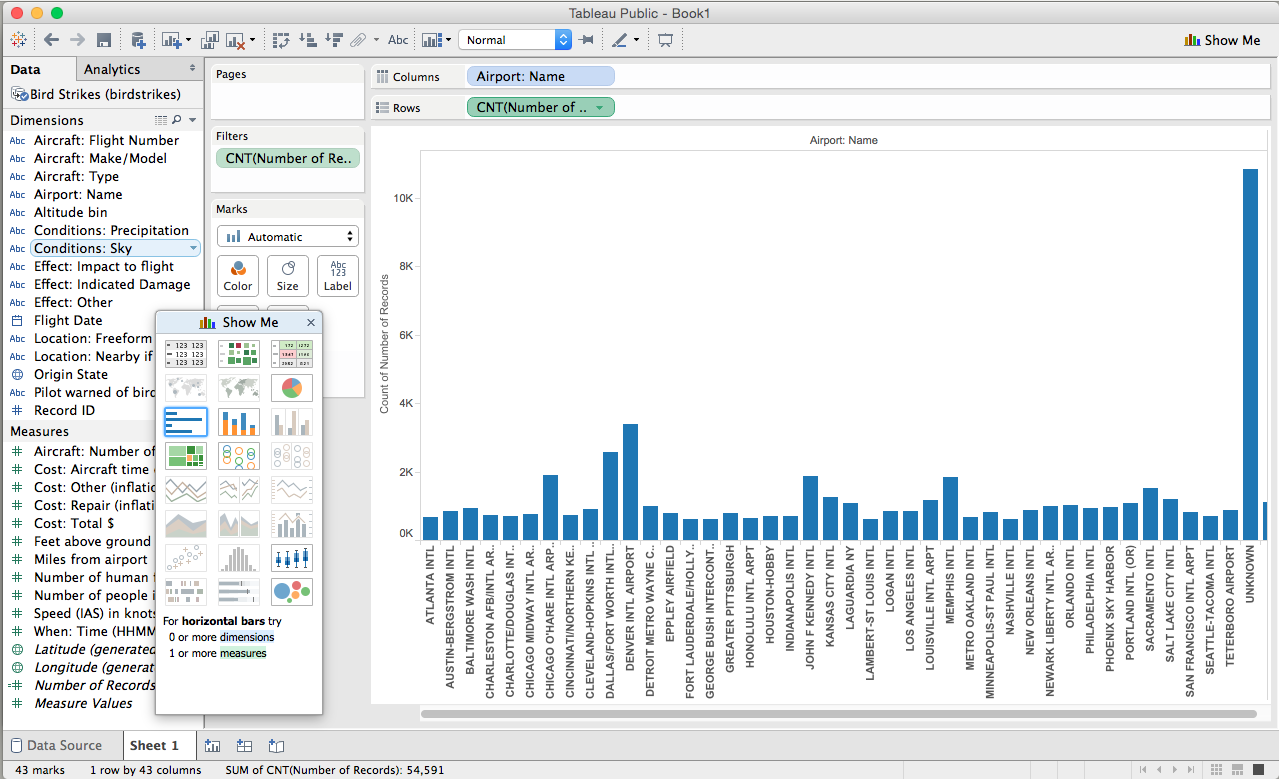Click the Color button on Marks card
Screen dimensions: 1279x779
[238, 276]
